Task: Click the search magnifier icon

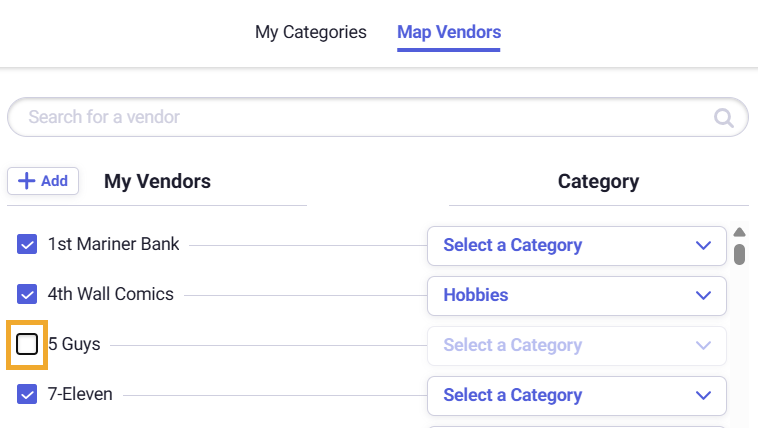Action: coord(723,118)
